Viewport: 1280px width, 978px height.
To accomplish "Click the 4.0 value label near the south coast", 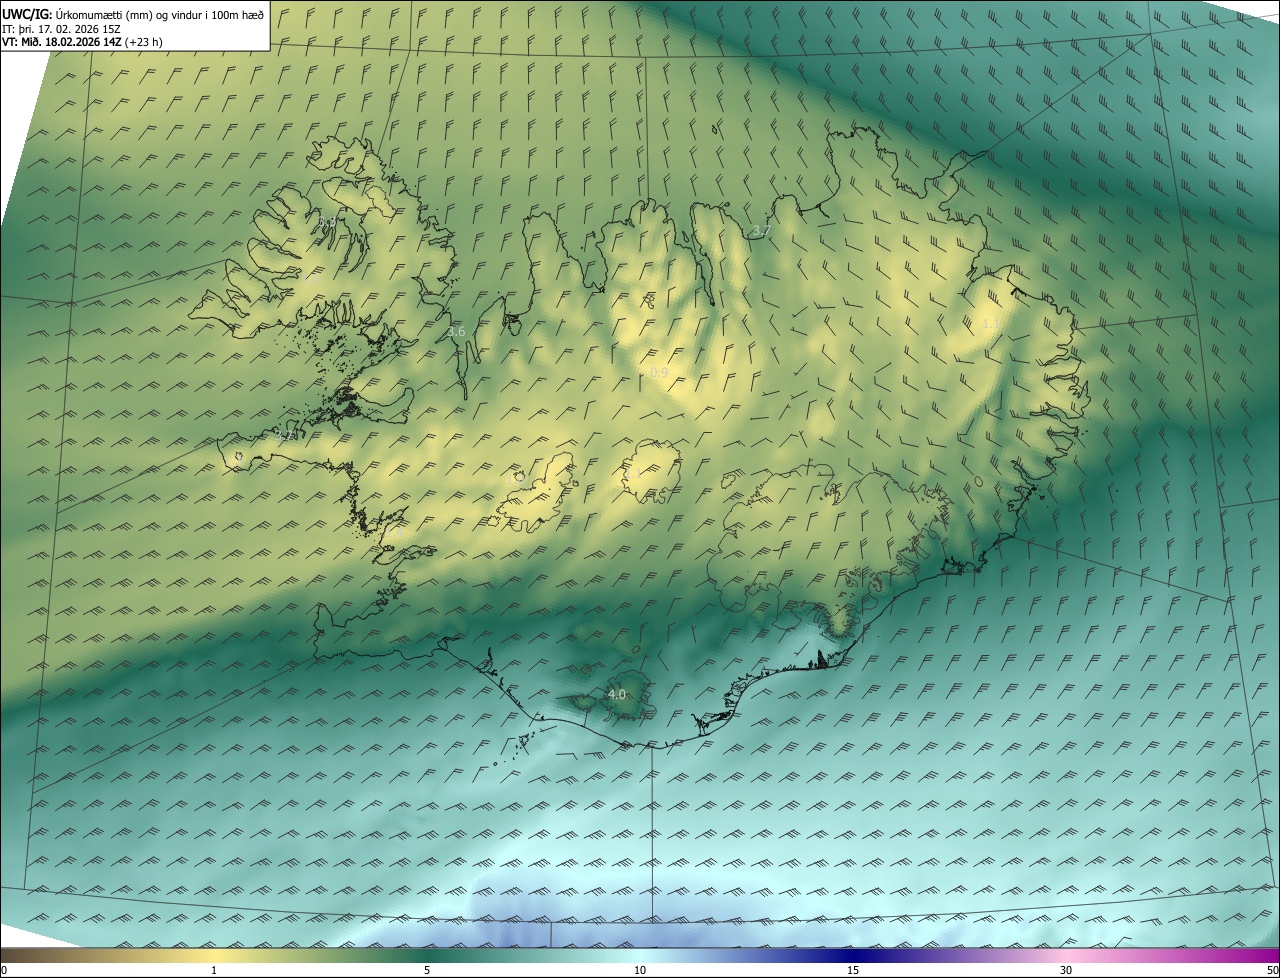I will [x=617, y=694].
